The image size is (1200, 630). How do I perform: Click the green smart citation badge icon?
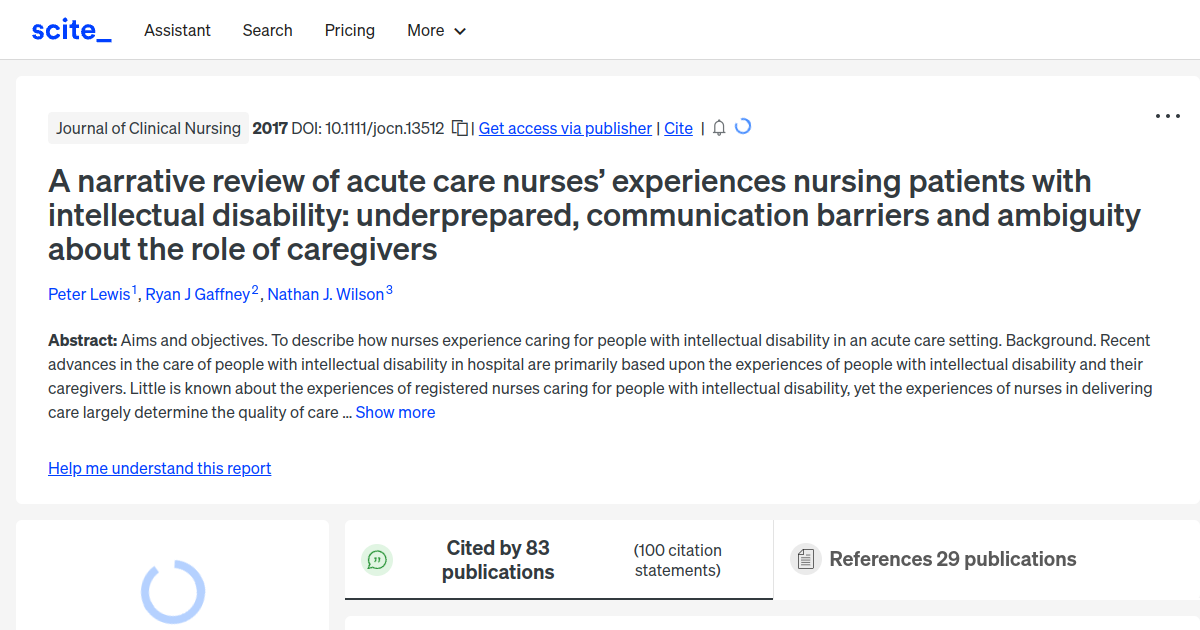[x=377, y=560]
